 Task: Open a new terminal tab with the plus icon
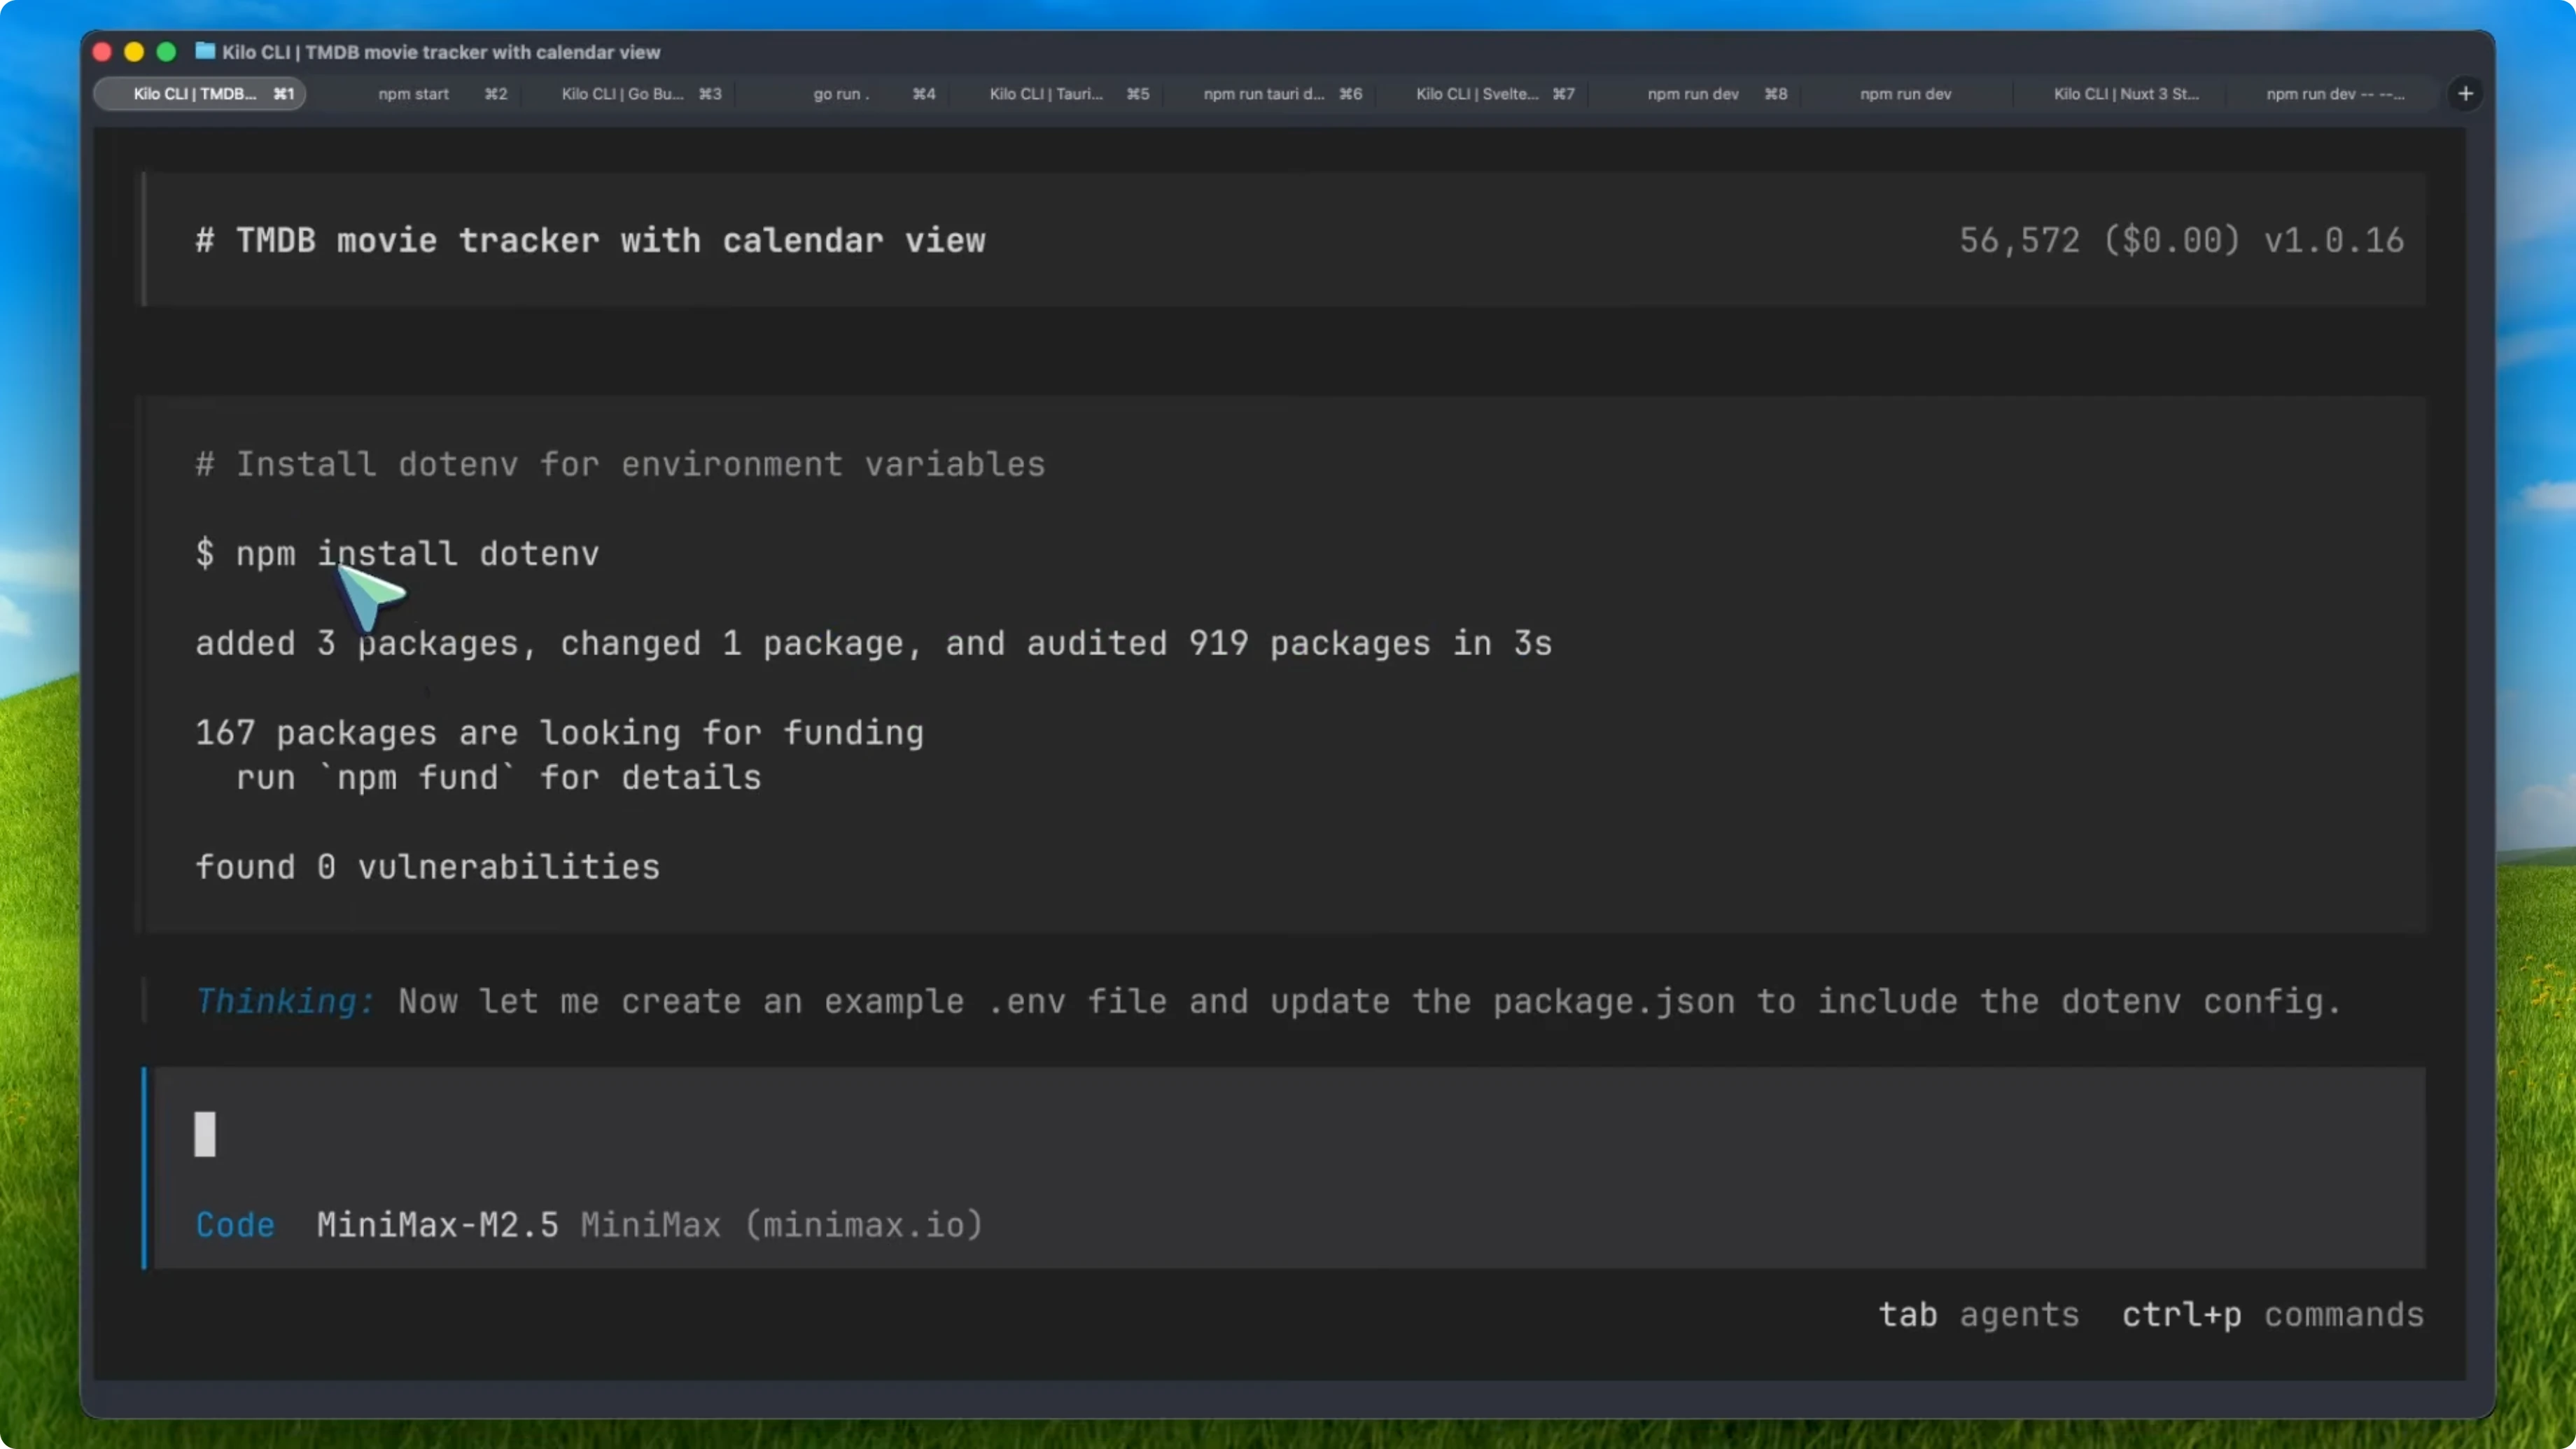point(2466,93)
